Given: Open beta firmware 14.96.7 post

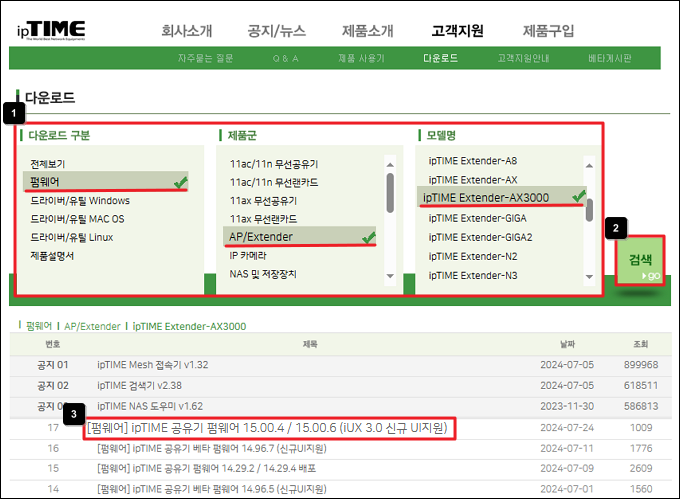Looking at the screenshot, I should click(212, 448).
